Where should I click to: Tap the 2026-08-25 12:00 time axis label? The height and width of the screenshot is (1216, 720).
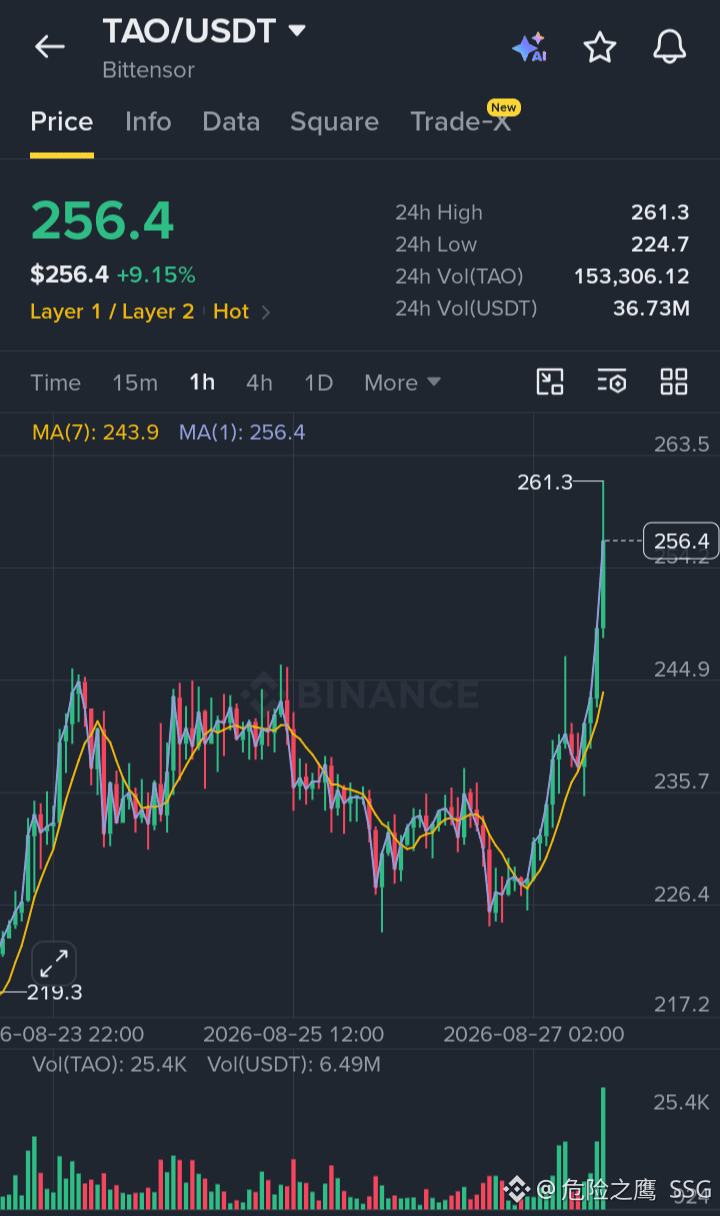(293, 1034)
